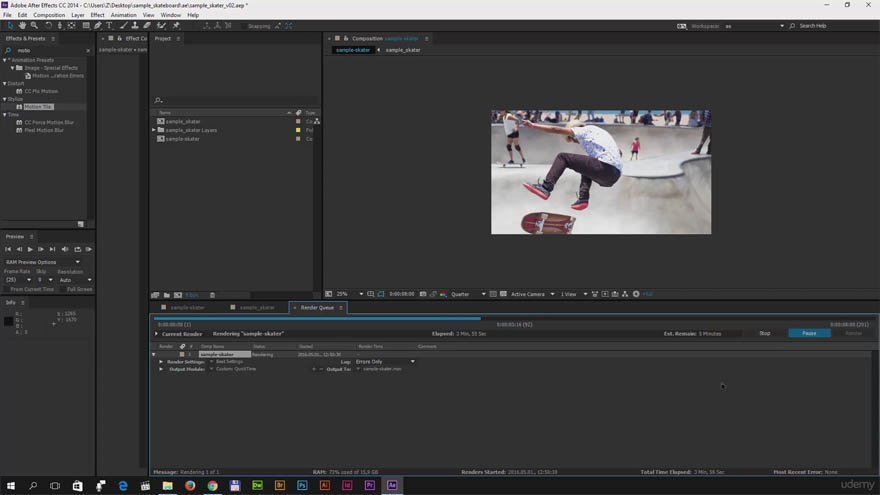This screenshot has width=880, height=495.
Task: Collapse the Distort effects group
Action: point(5,84)
